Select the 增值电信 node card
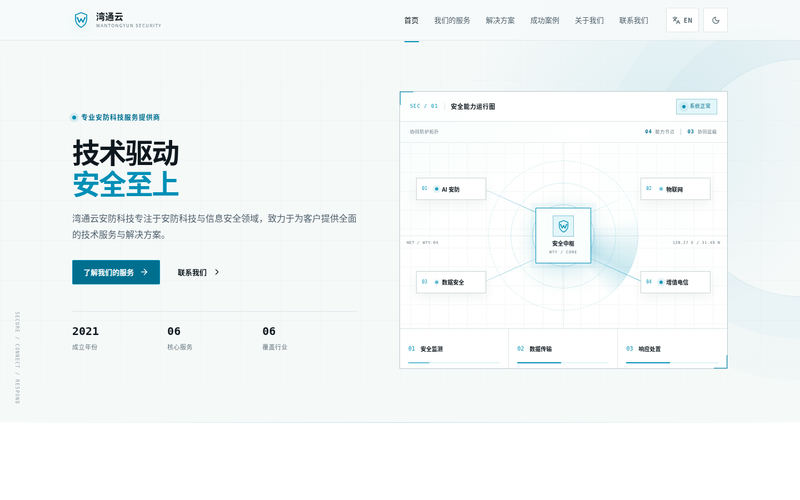This screenshot has height=500, width=800. [x=675, y=282]
